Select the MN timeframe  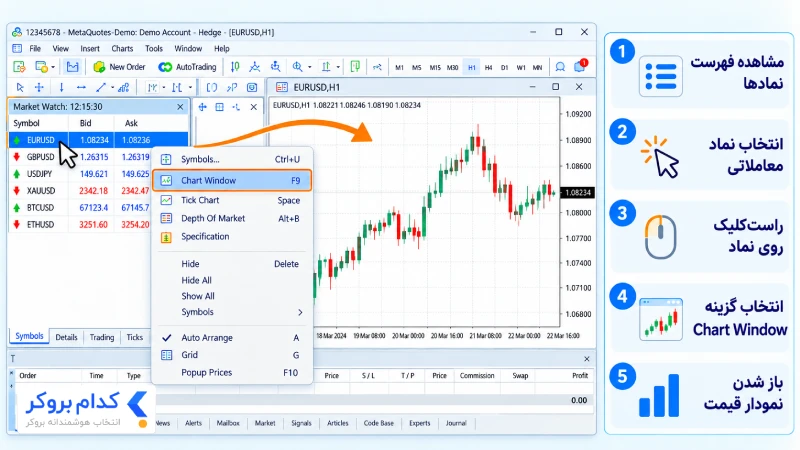(537, 67)
